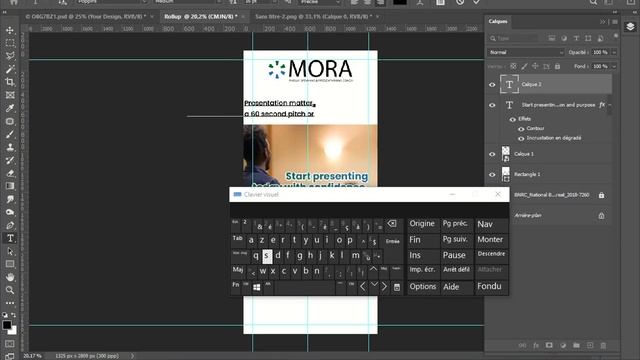Cancel the current text edit
The height and width of the screenshot is (360, 640).
(x=460, y=2)
